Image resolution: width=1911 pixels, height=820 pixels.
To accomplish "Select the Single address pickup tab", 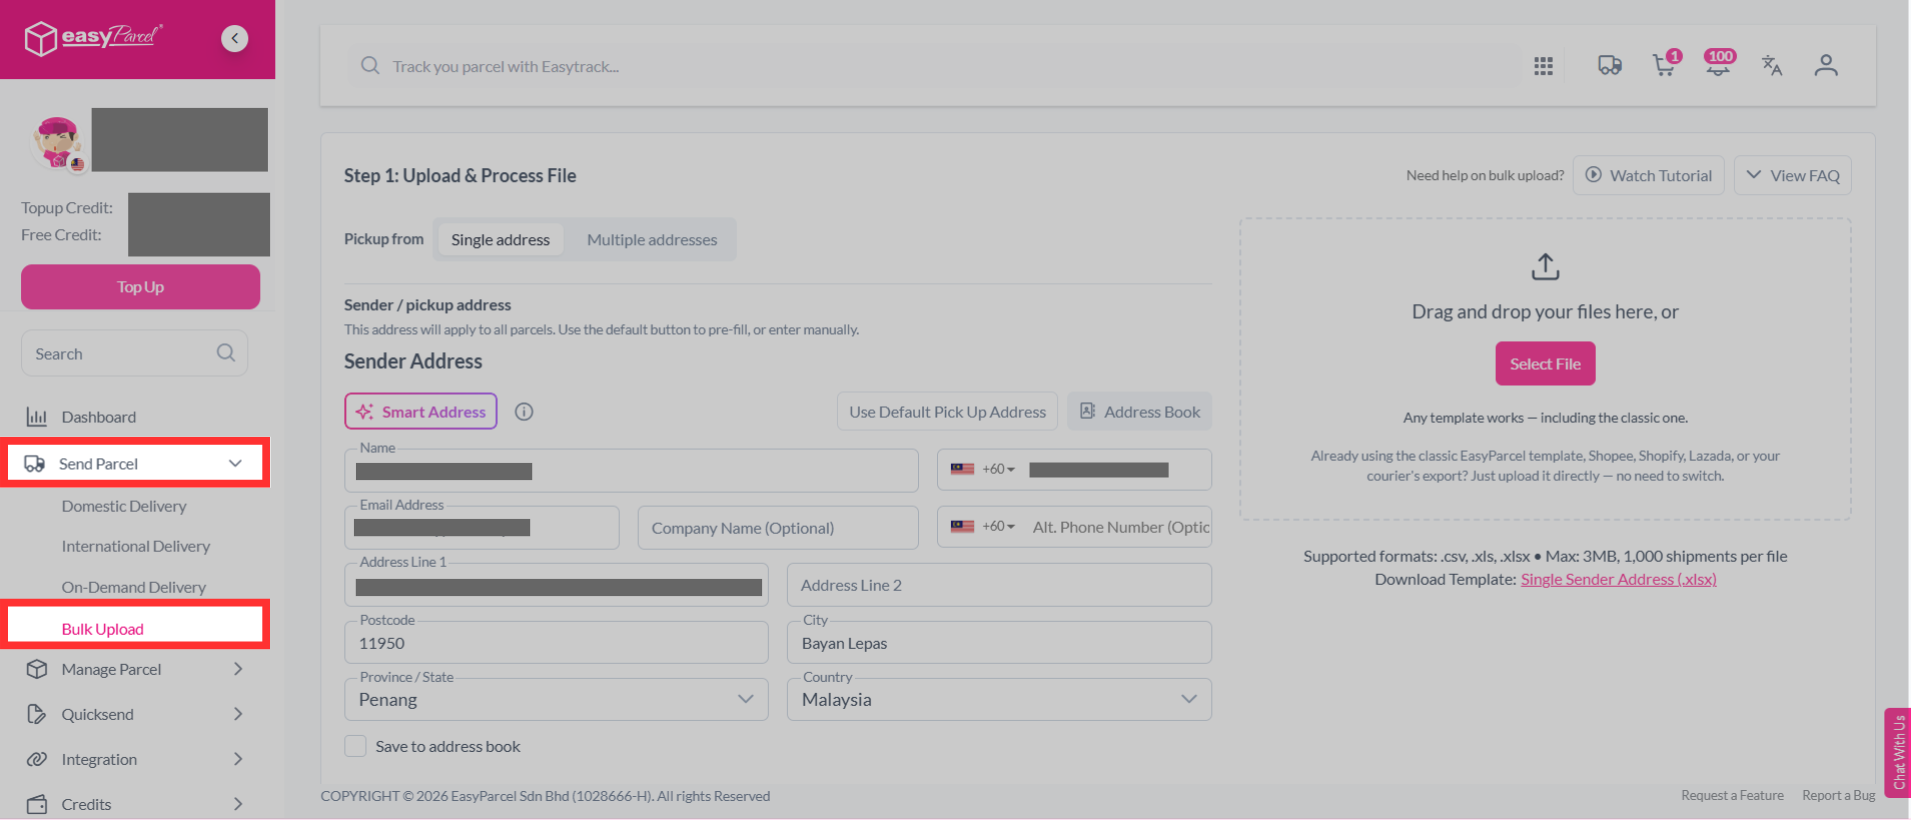I will pos(500,240).
